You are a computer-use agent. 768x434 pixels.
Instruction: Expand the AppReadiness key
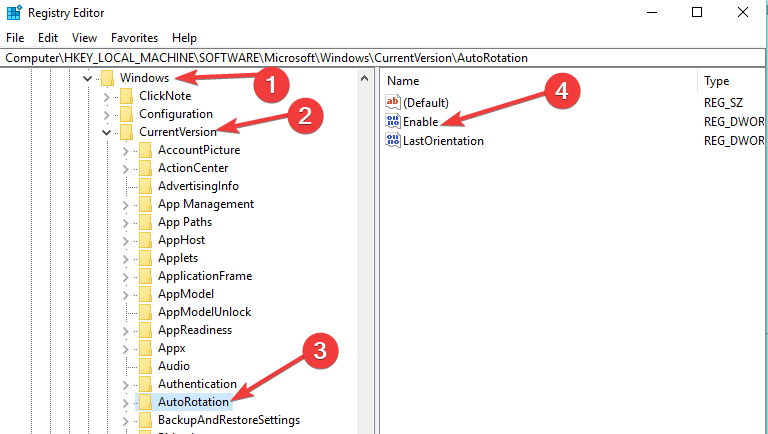tap(125, 331)
